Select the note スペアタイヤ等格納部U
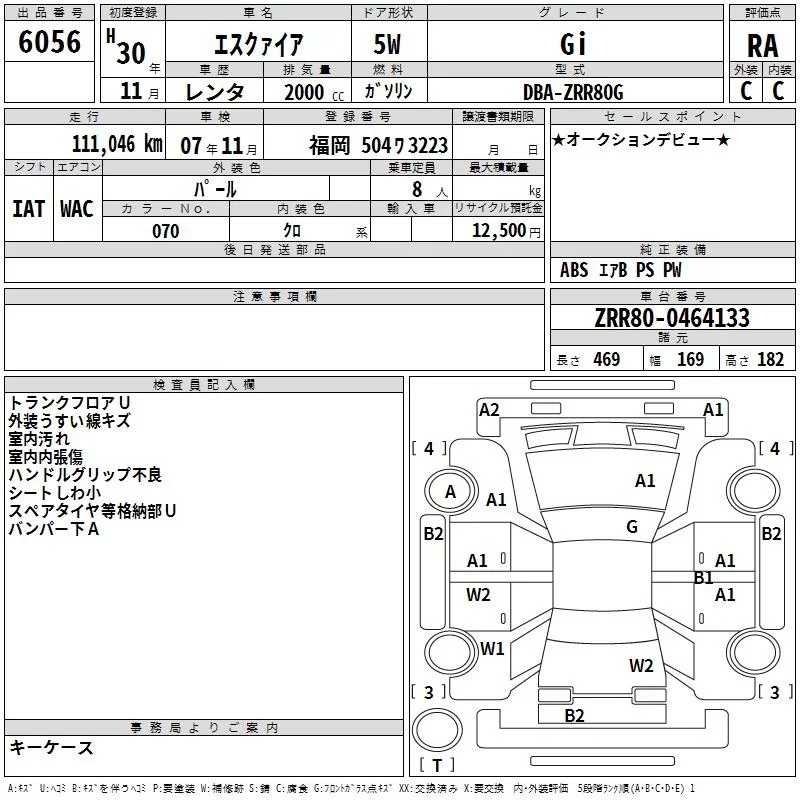The width and height of the screenshot is (800, 800). point(92,511)
